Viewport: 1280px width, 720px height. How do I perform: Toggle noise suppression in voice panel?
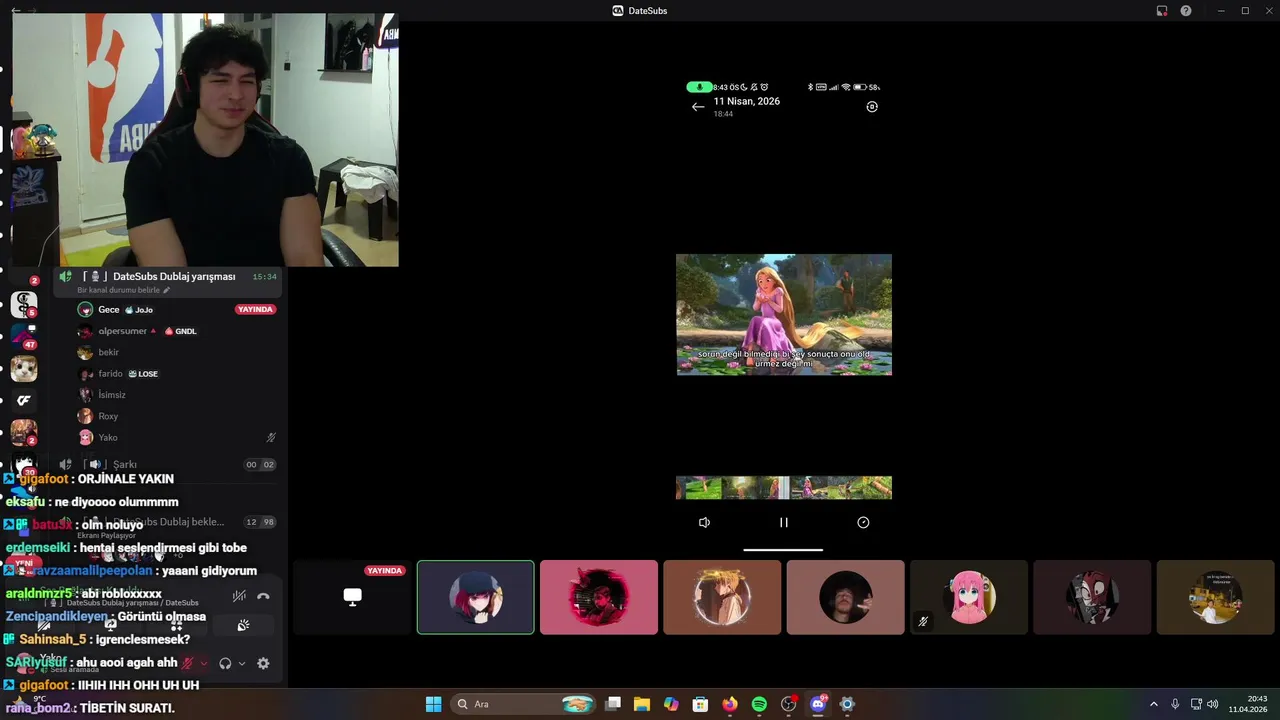coord(239,596)
